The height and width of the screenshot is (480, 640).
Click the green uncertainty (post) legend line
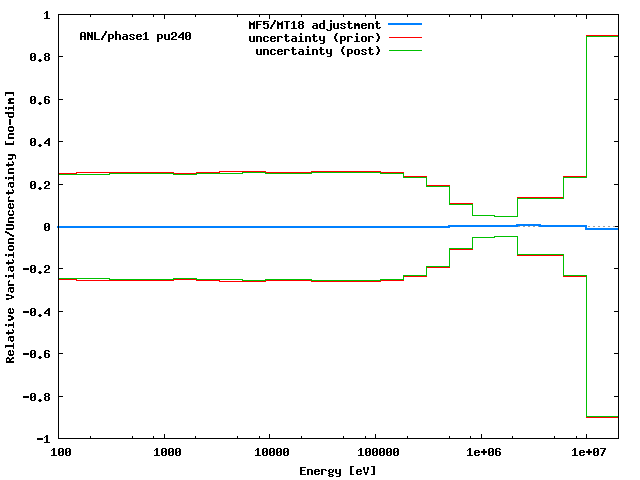[x=404, y=50]
